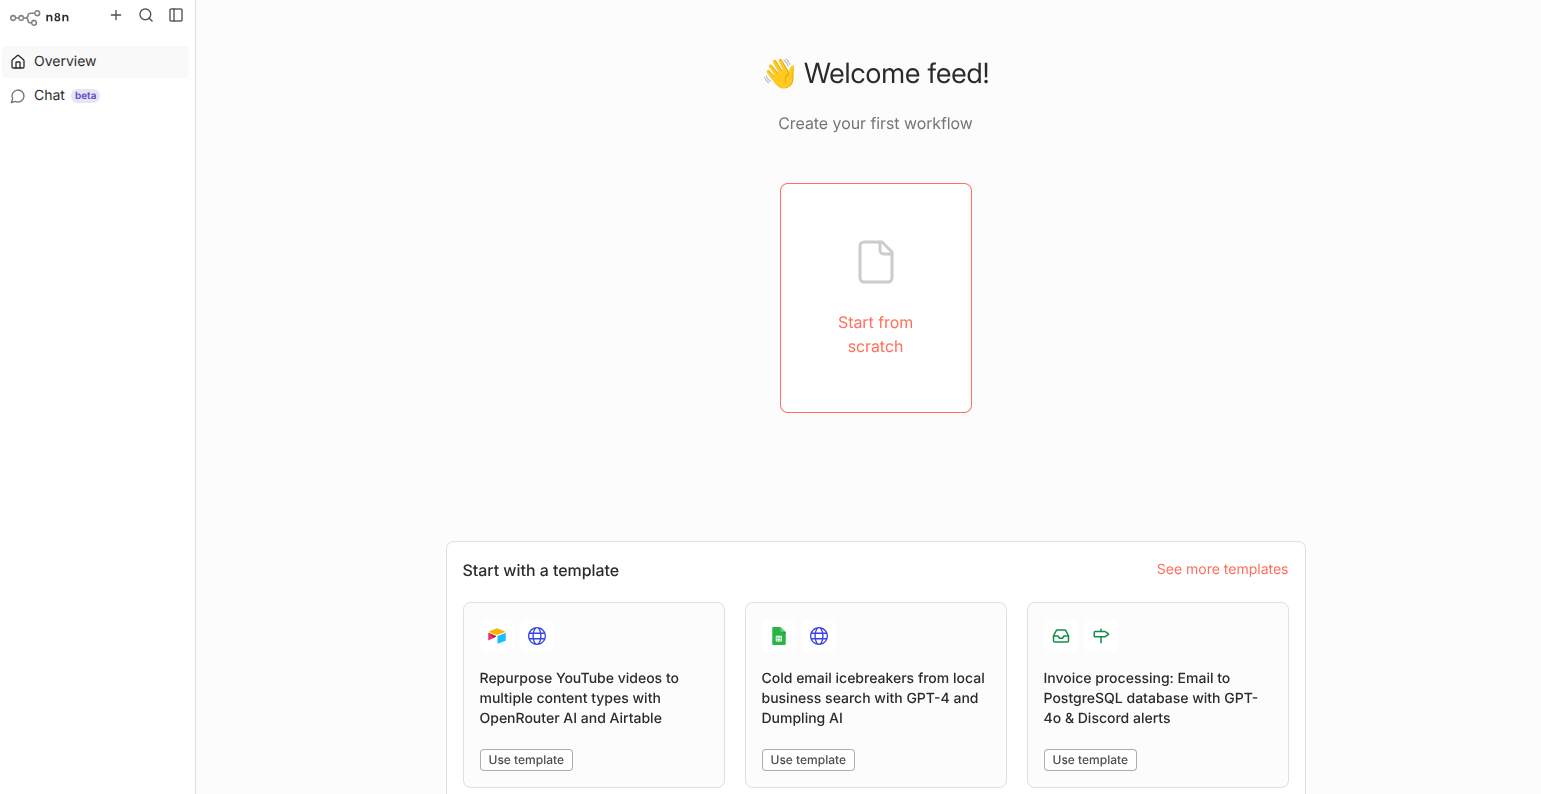Click the Airtable icon on YouTube template

pyautogui.click(x=497, y=636)
